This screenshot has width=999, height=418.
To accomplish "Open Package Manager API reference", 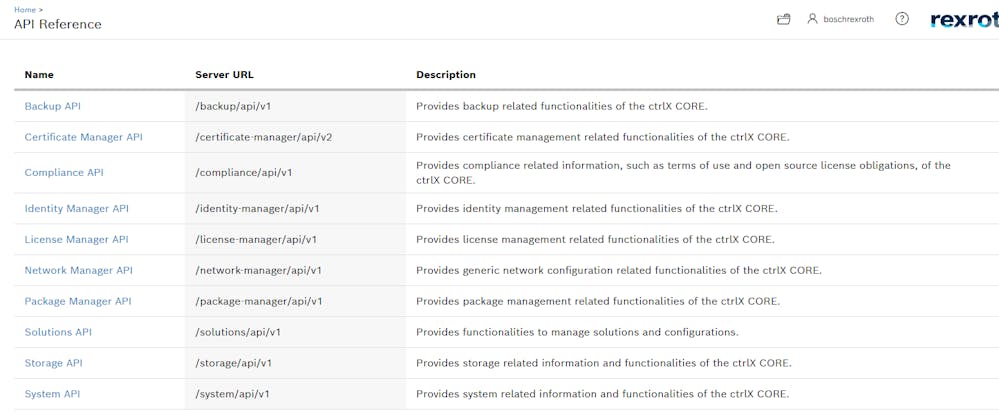I will coord(78,302).
